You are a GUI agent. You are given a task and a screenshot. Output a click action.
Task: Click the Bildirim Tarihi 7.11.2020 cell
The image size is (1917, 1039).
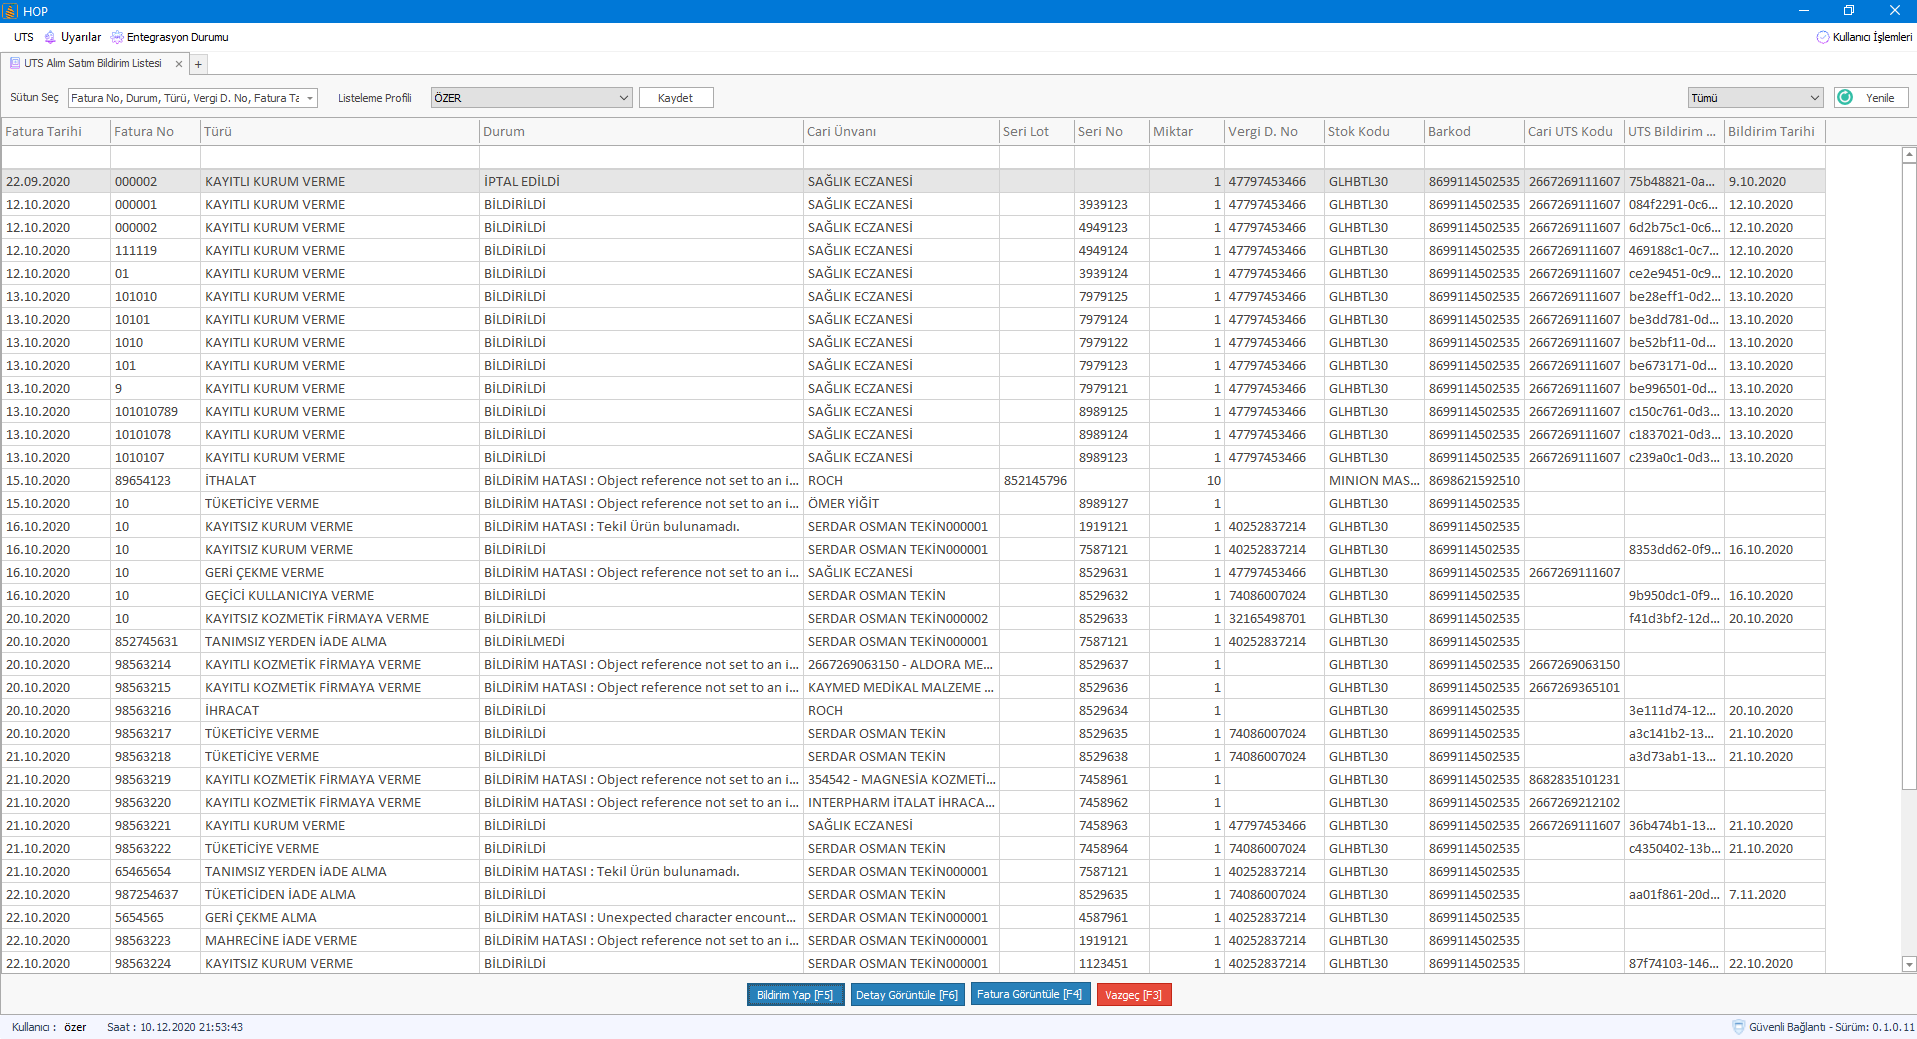[x=1775, y=895]
